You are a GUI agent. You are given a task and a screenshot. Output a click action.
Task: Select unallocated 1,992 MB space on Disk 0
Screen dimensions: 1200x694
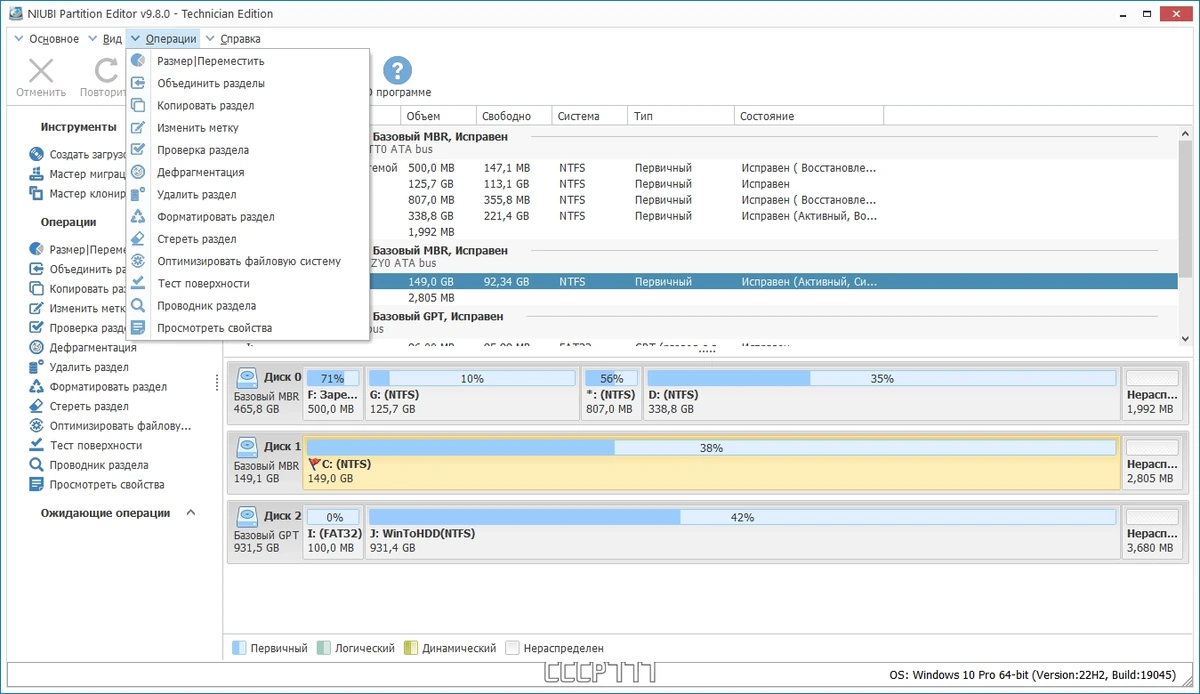[1152, 393]
